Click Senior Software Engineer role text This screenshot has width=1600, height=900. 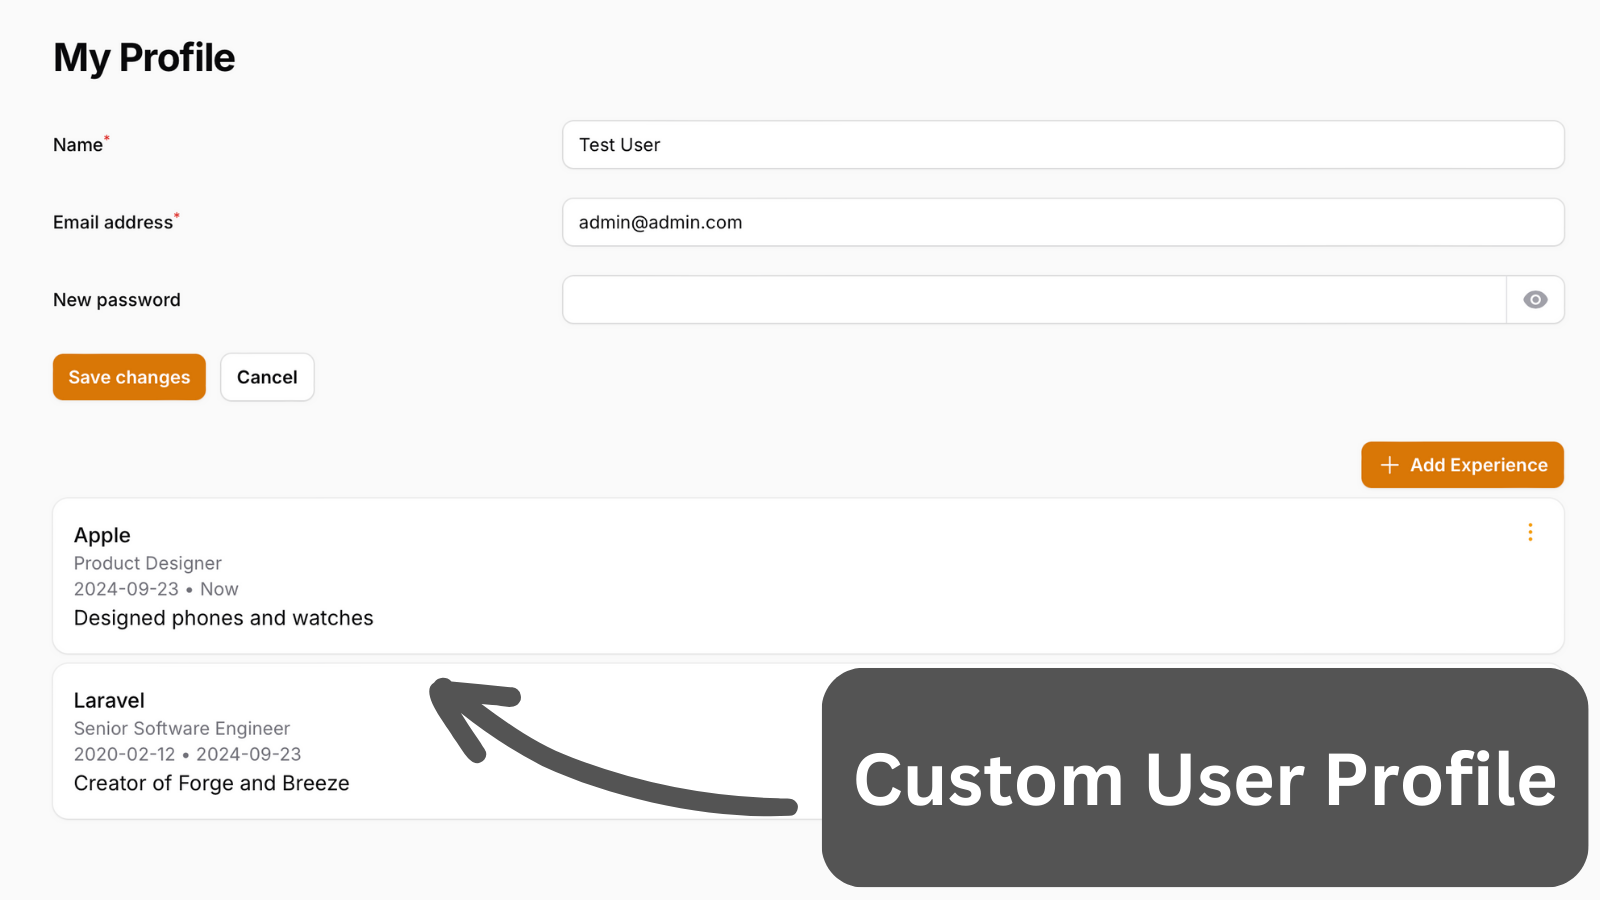[182, 728]
